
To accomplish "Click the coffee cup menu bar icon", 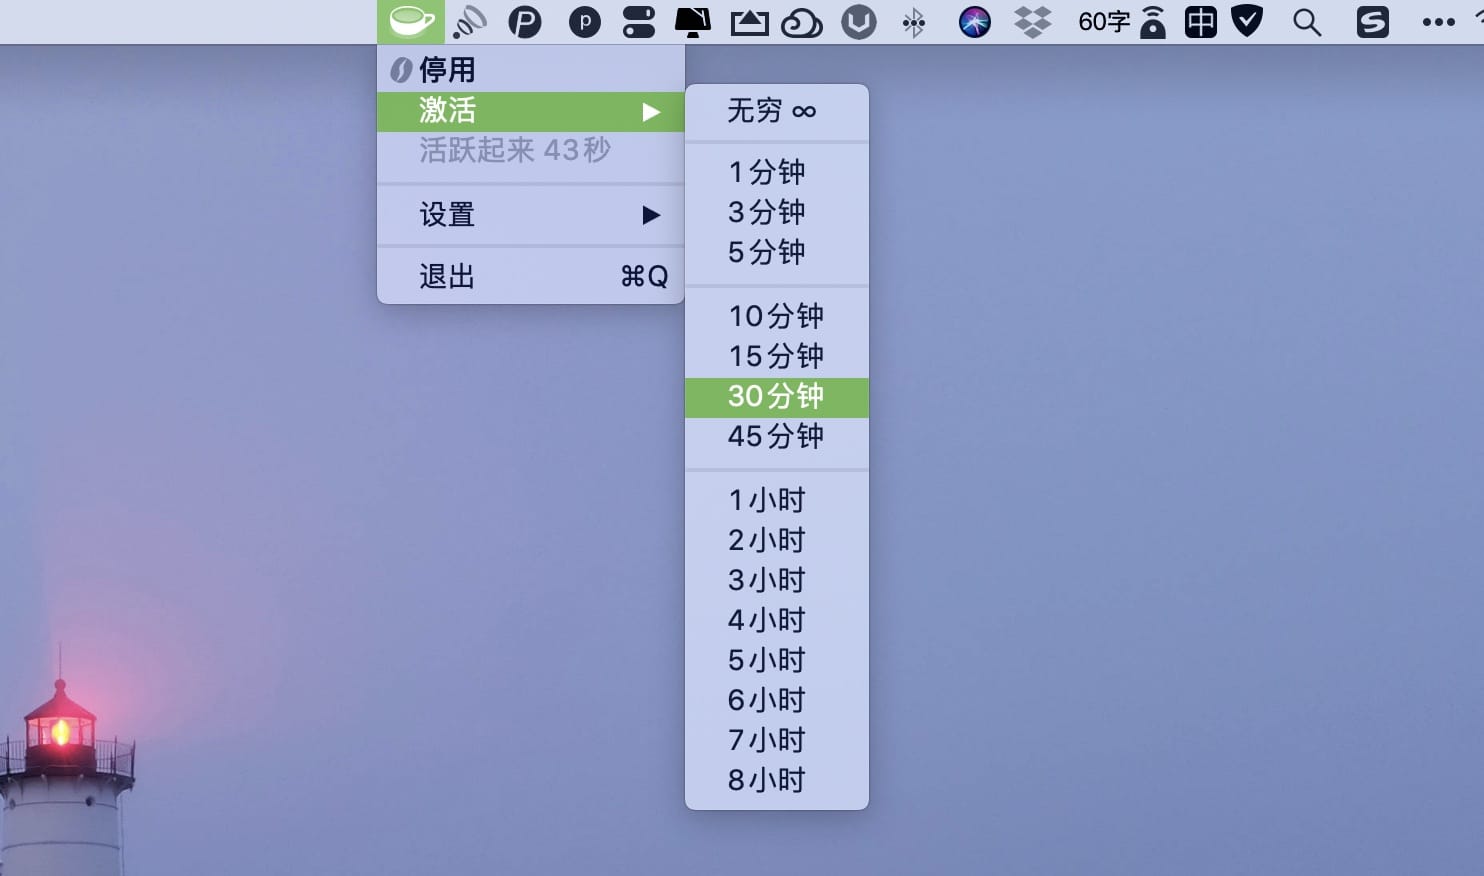I will tap(411, 21).
